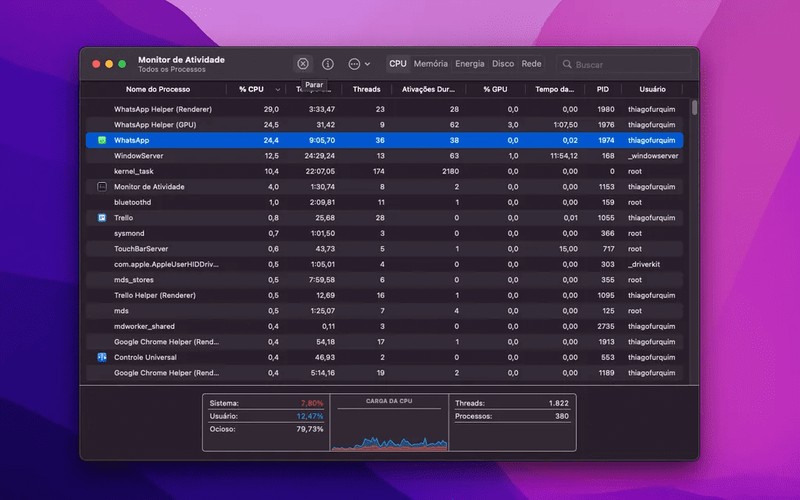Click the Sistema 7,80% value
Image resolution: width=800 pixels, height=500 pixels.
point(312,403)
